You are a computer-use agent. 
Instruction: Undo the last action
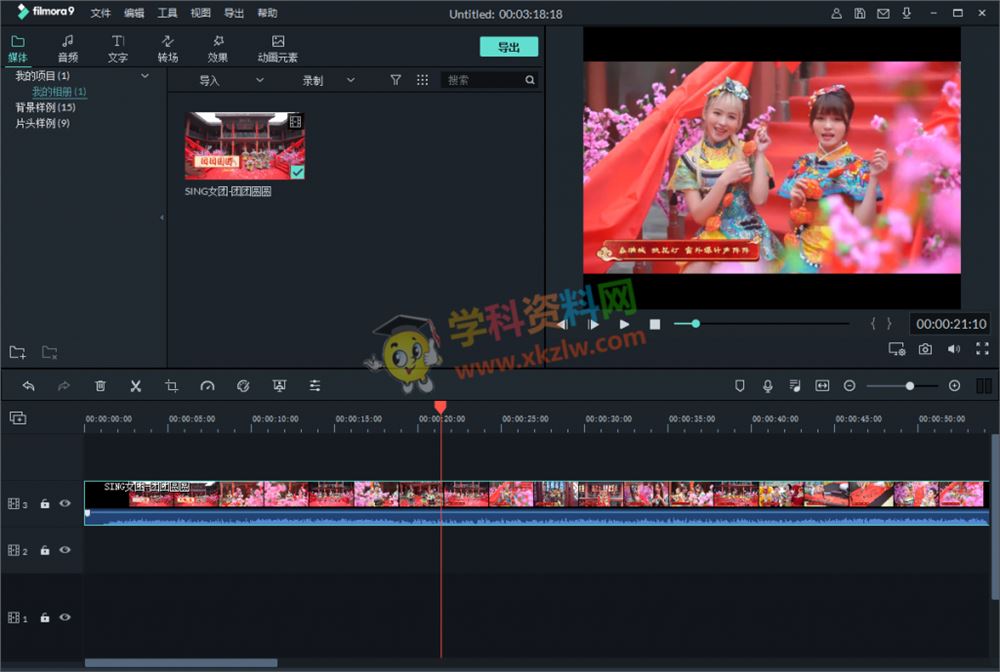coord(28,386)
